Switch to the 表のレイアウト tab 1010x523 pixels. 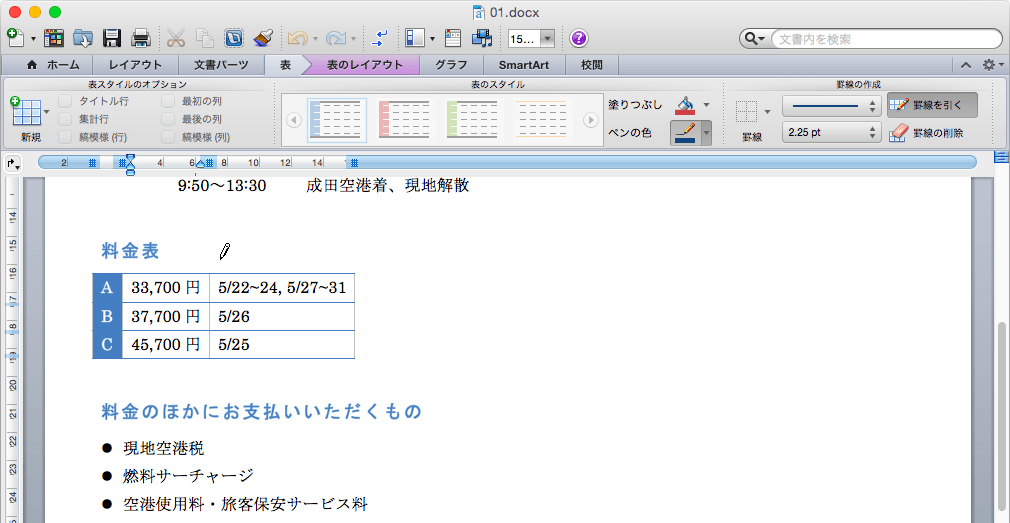(x=365, y=64)
